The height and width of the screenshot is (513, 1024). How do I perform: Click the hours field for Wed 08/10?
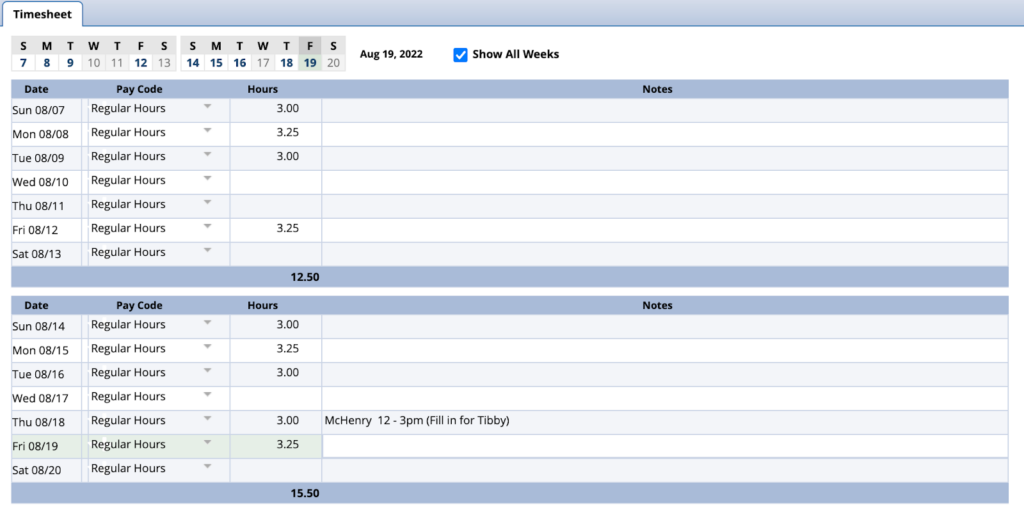pos(275,181)
